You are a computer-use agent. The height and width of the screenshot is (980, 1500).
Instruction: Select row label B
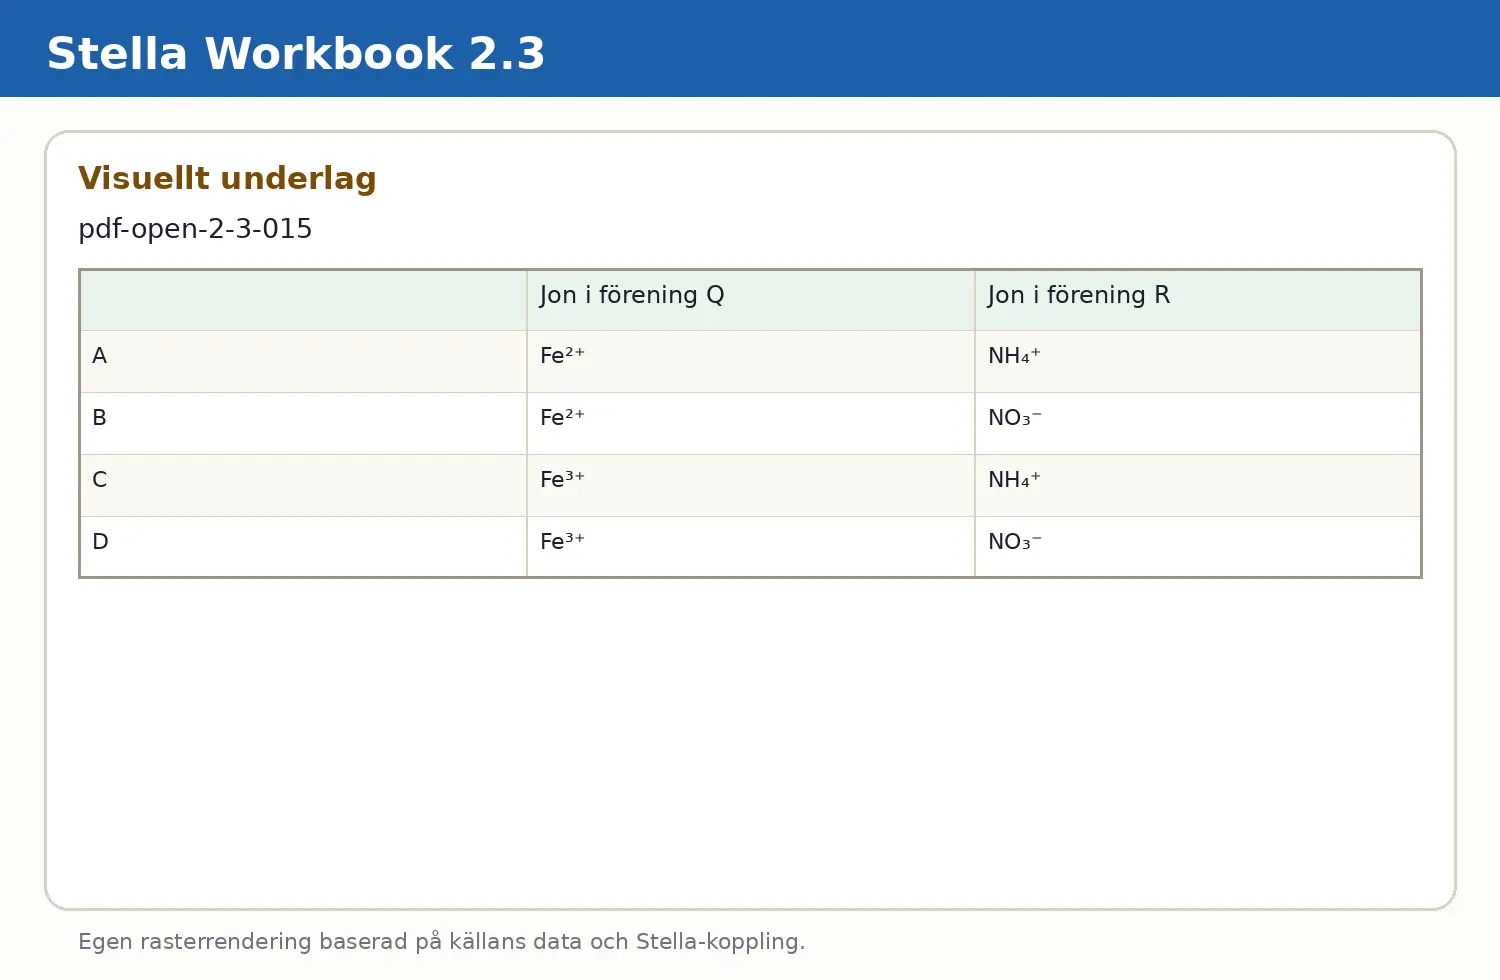tap(304, 424)
